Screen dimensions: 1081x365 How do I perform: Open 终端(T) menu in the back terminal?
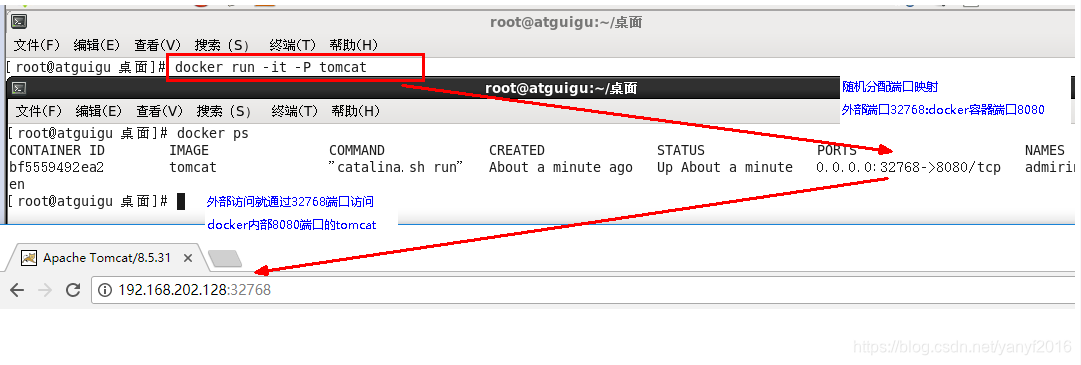pos(293,45)
